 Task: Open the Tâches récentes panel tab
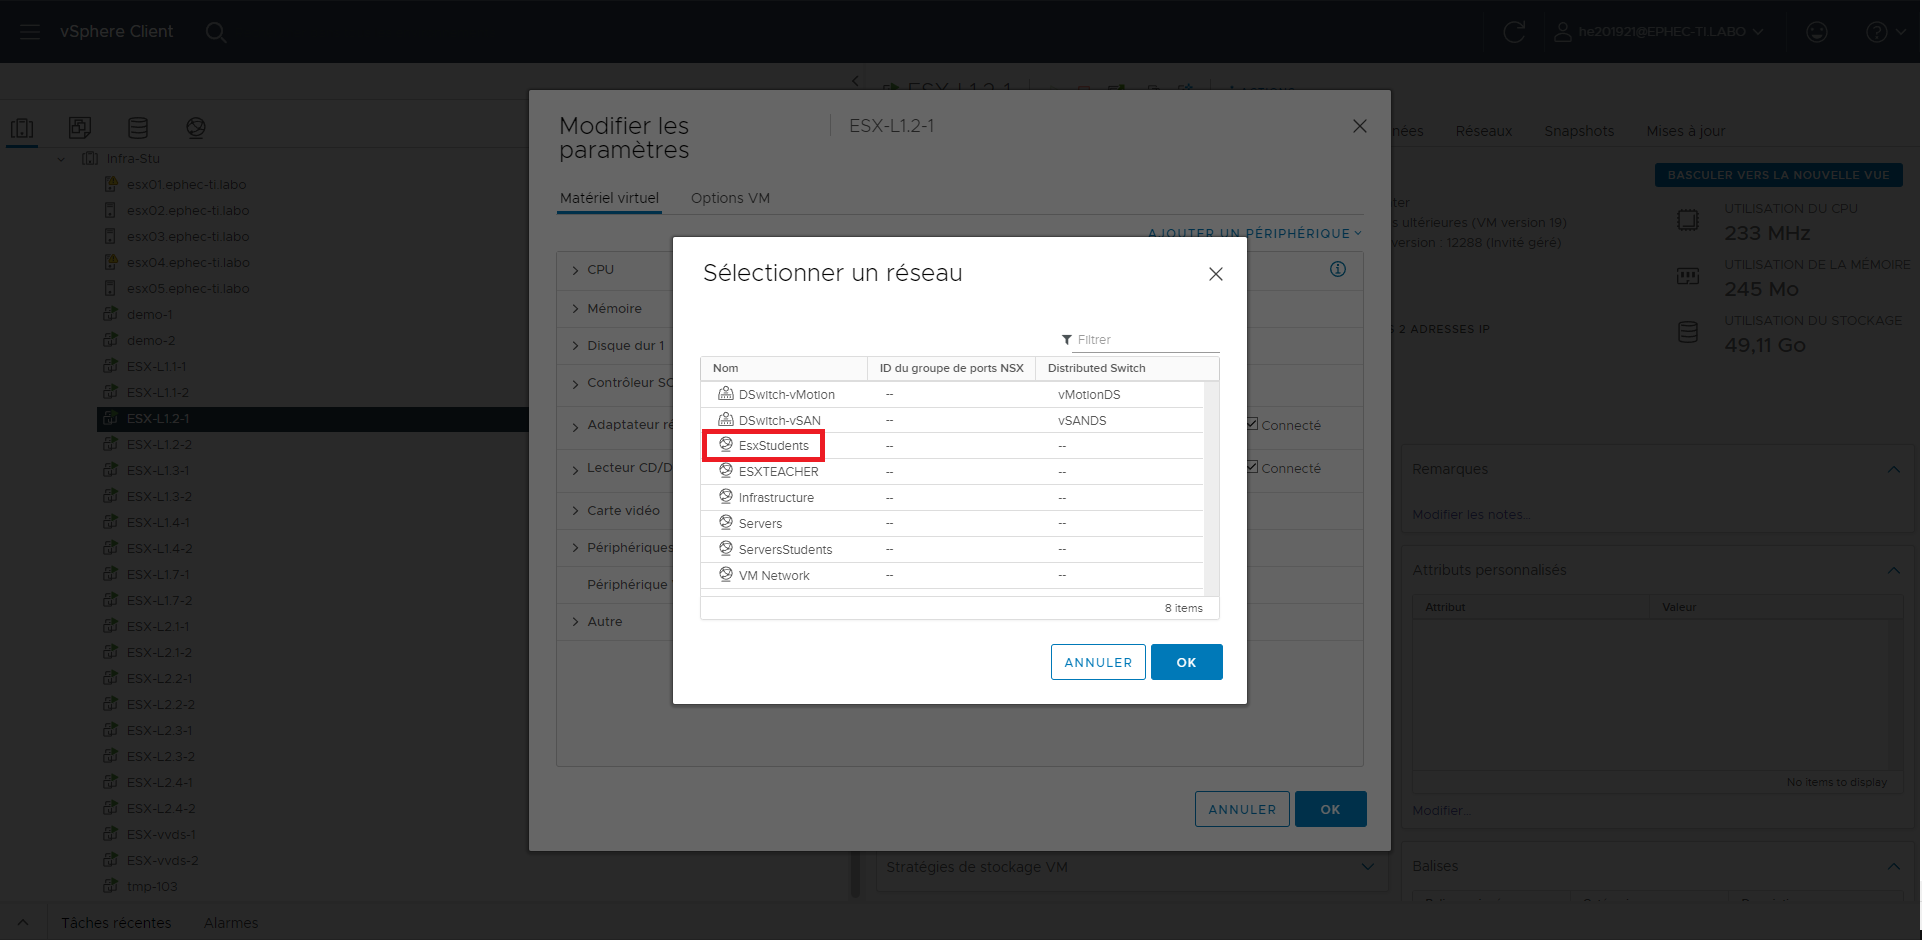point(116,923)
